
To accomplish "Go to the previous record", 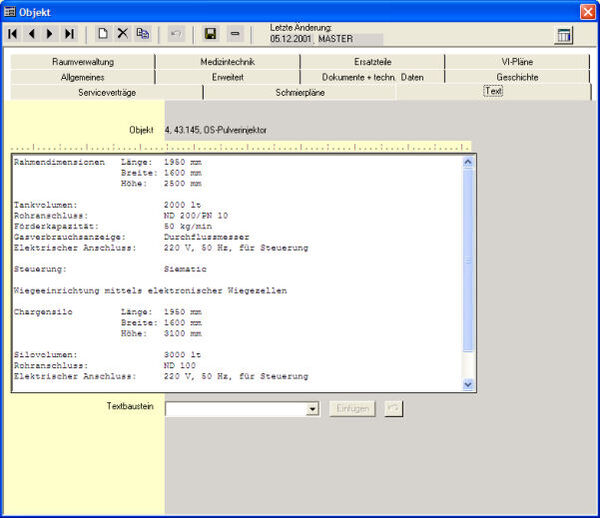I will point(31,34).
